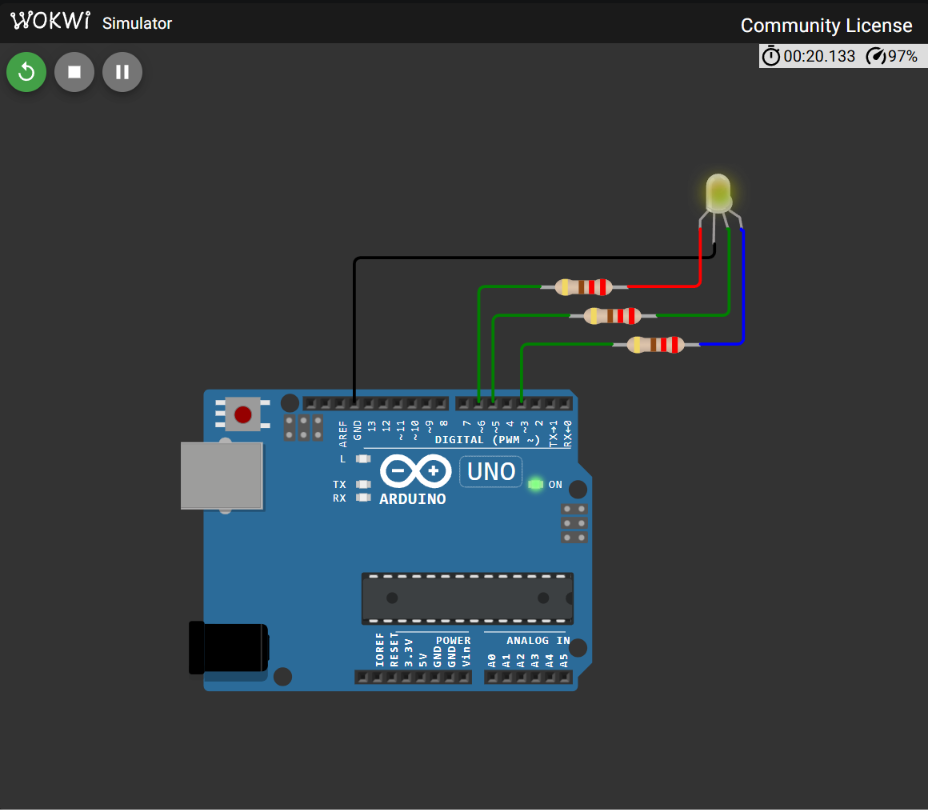Click the ARDUINO text label
The image size is (928, 810).
pos(413,499)
